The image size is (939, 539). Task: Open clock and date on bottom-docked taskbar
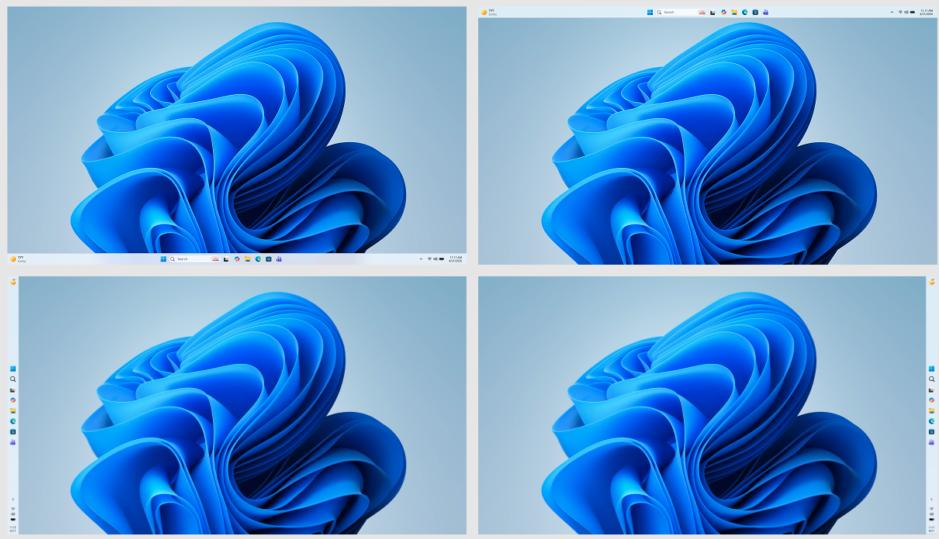point(455,259)
